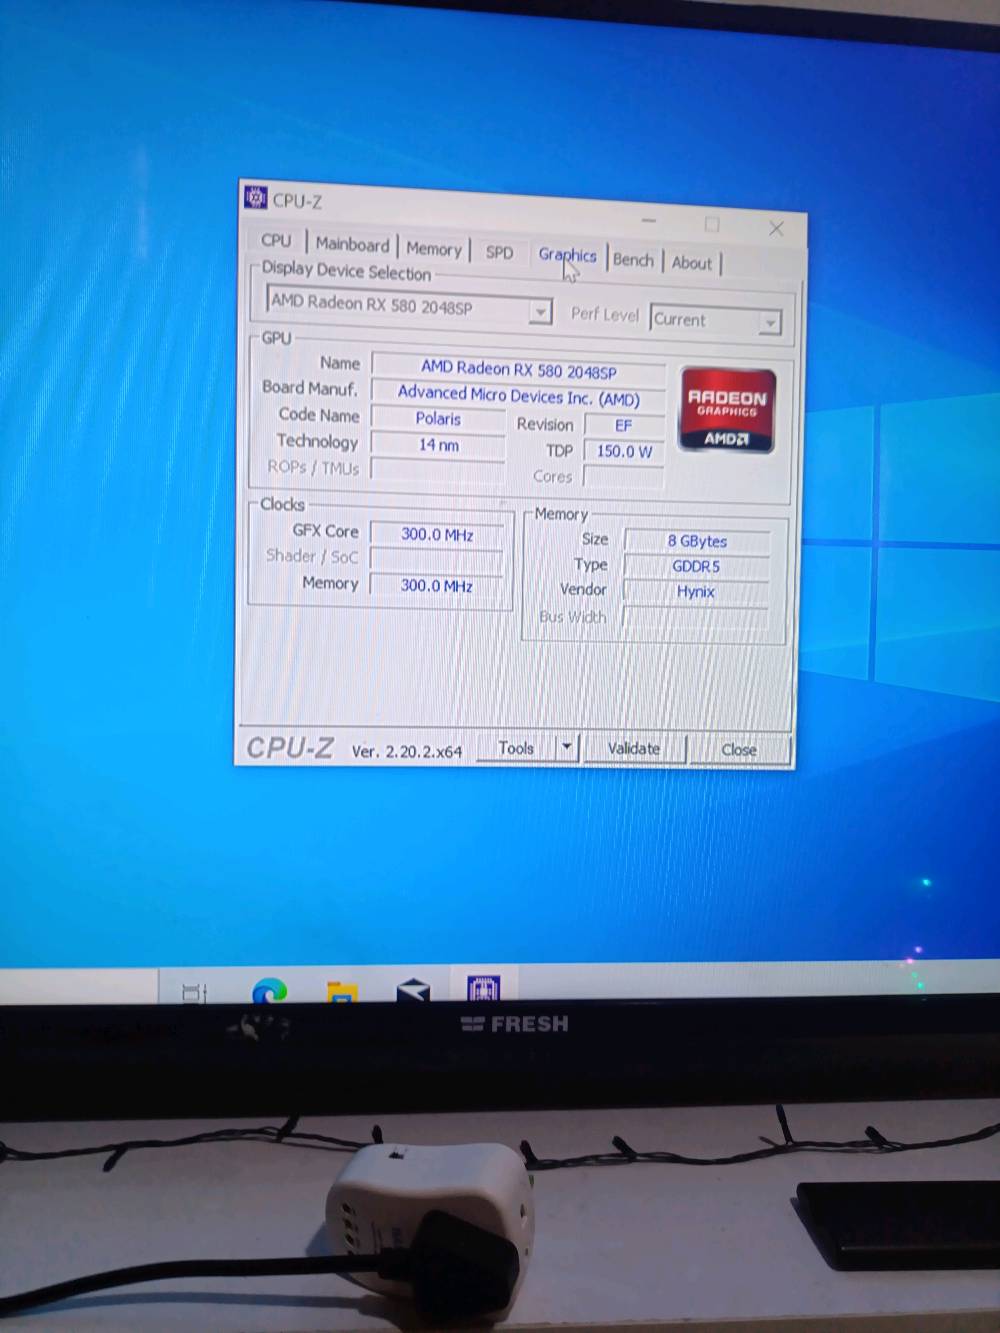Click the memory Size value 8 GBytes
This screenshot has height=1333, width=1000.
click(697, 541)
